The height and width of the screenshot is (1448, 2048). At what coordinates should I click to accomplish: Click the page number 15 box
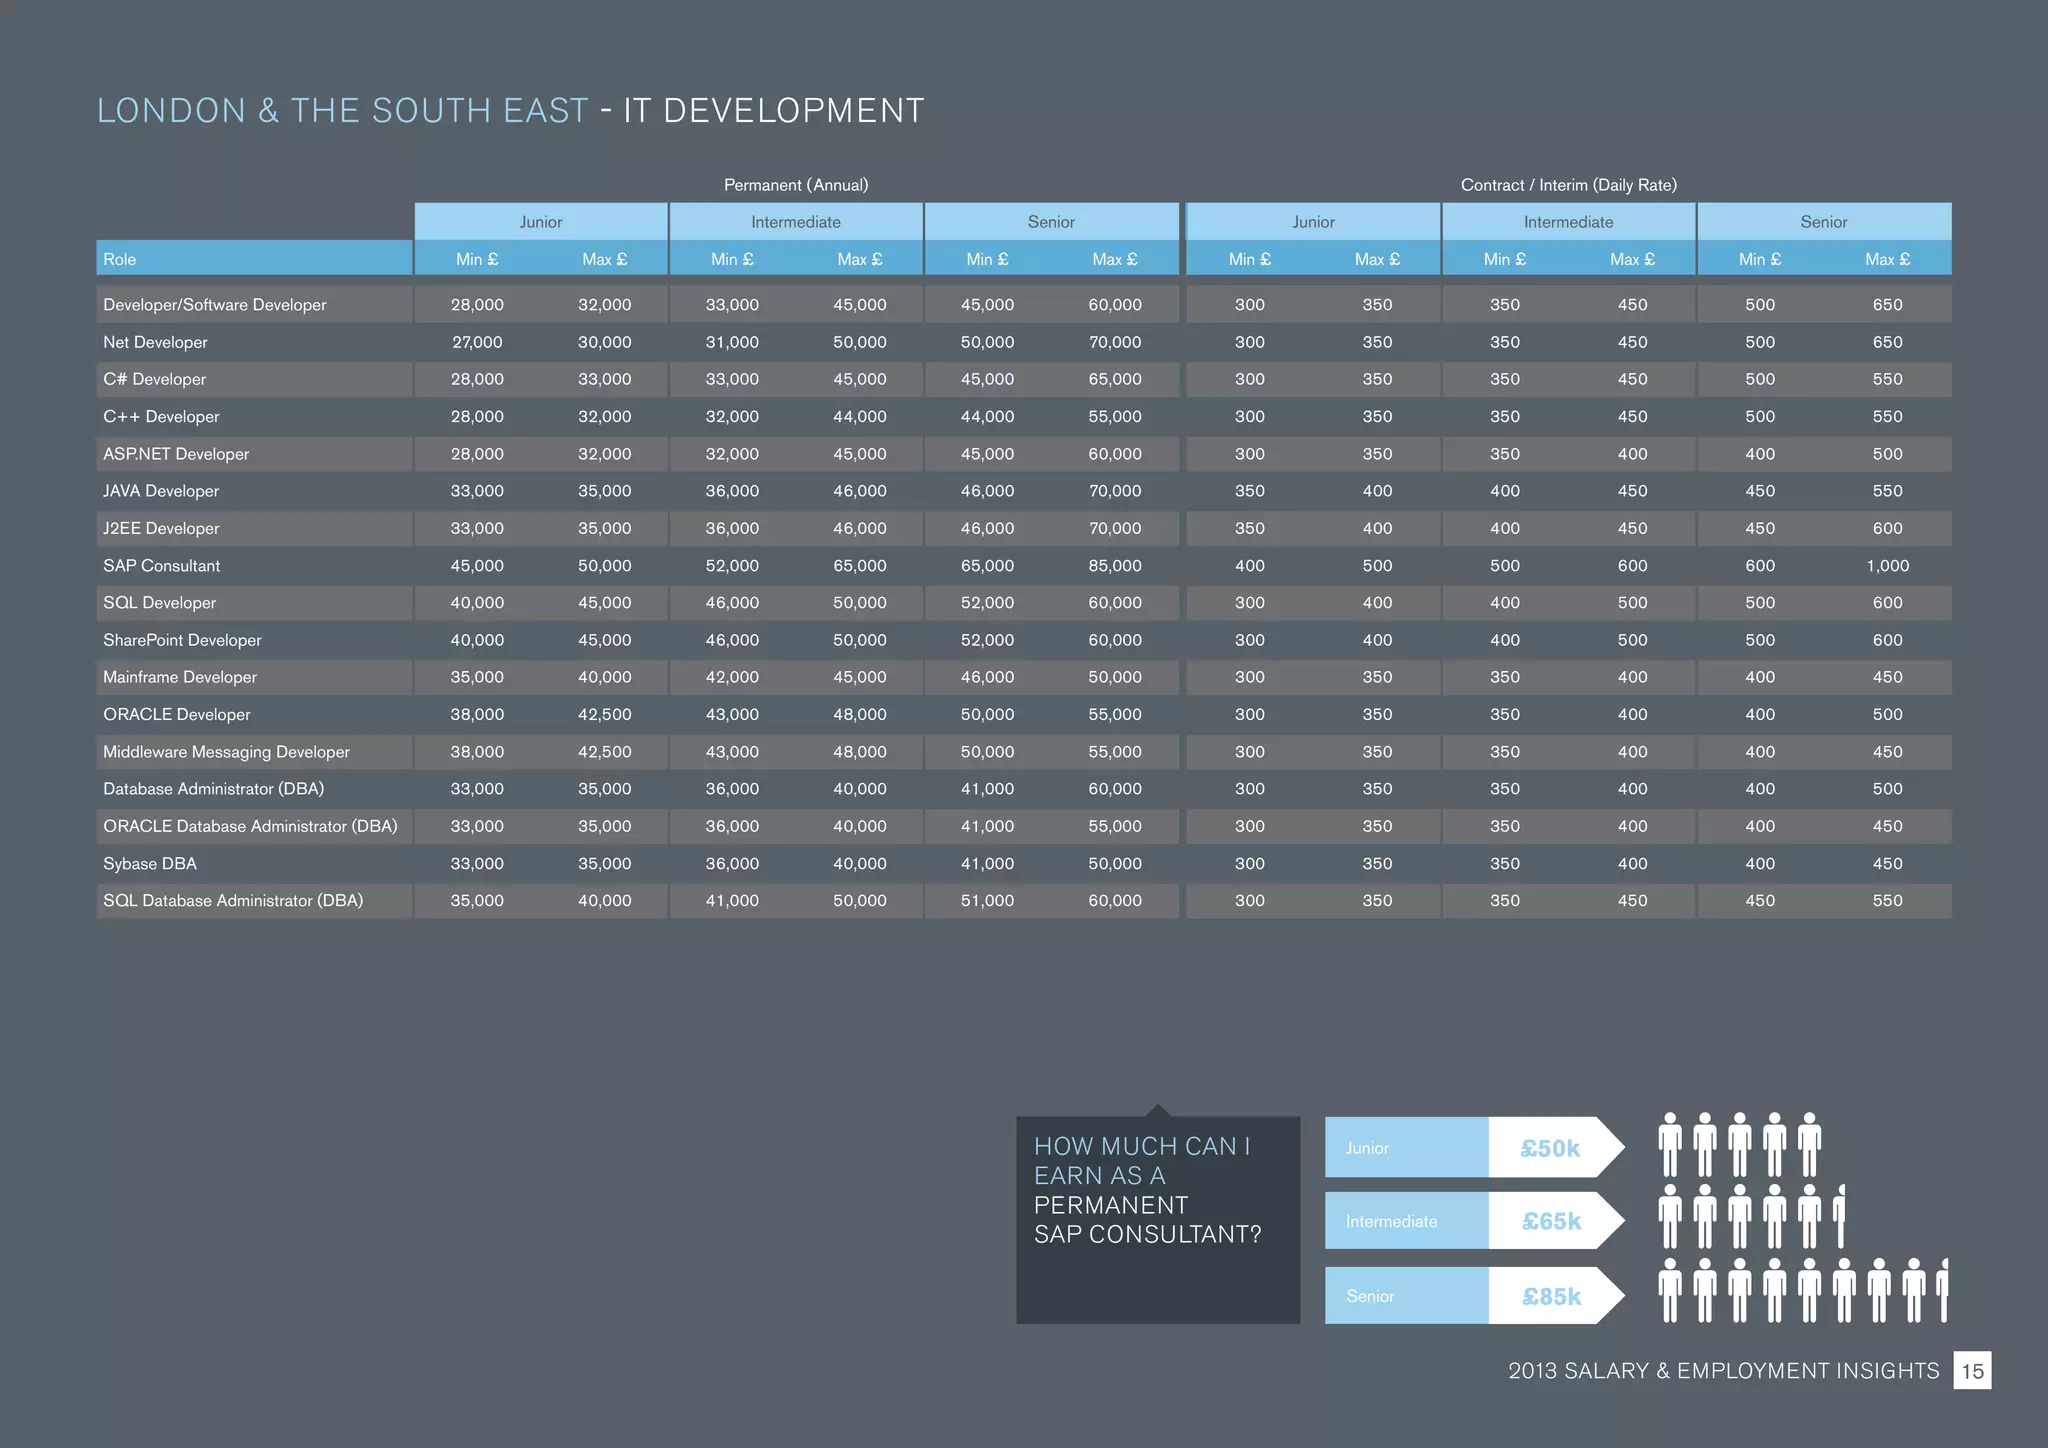1972,1370
